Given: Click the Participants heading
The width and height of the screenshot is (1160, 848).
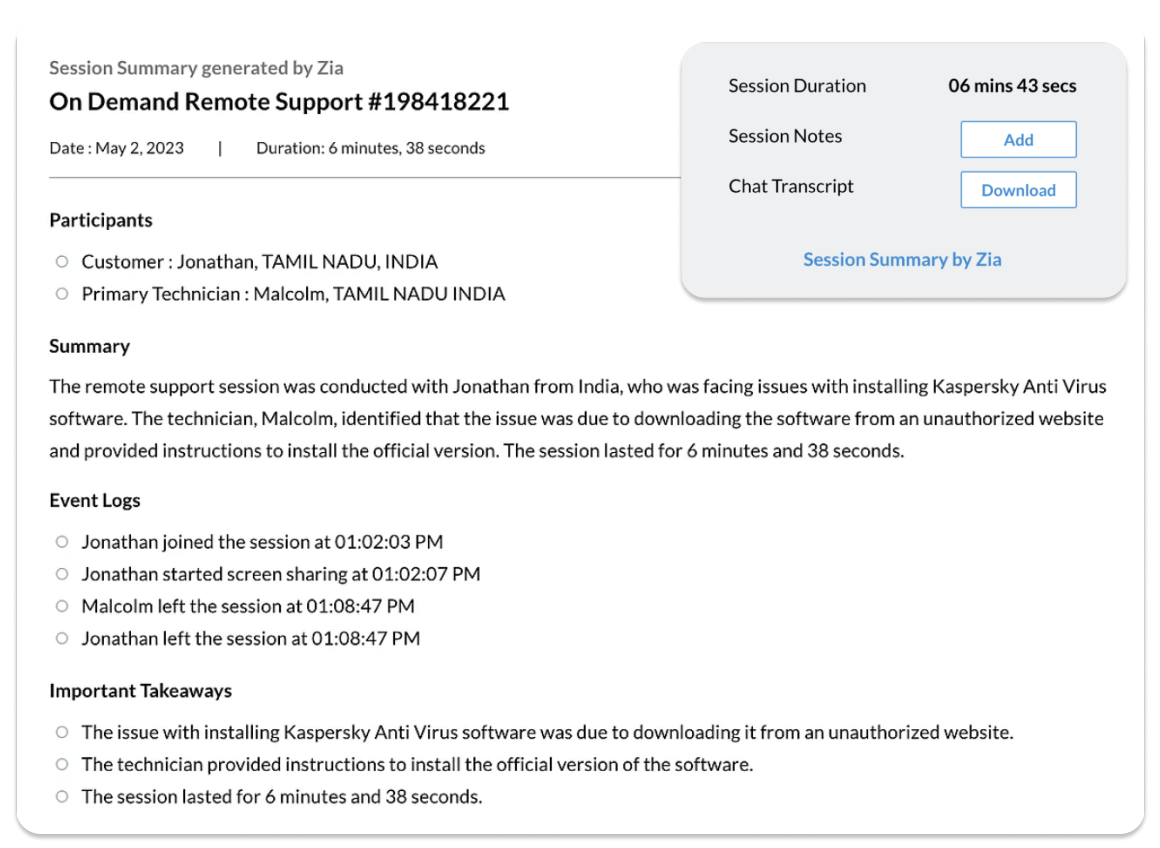Looking at the screenshot, I should (101, 220).
